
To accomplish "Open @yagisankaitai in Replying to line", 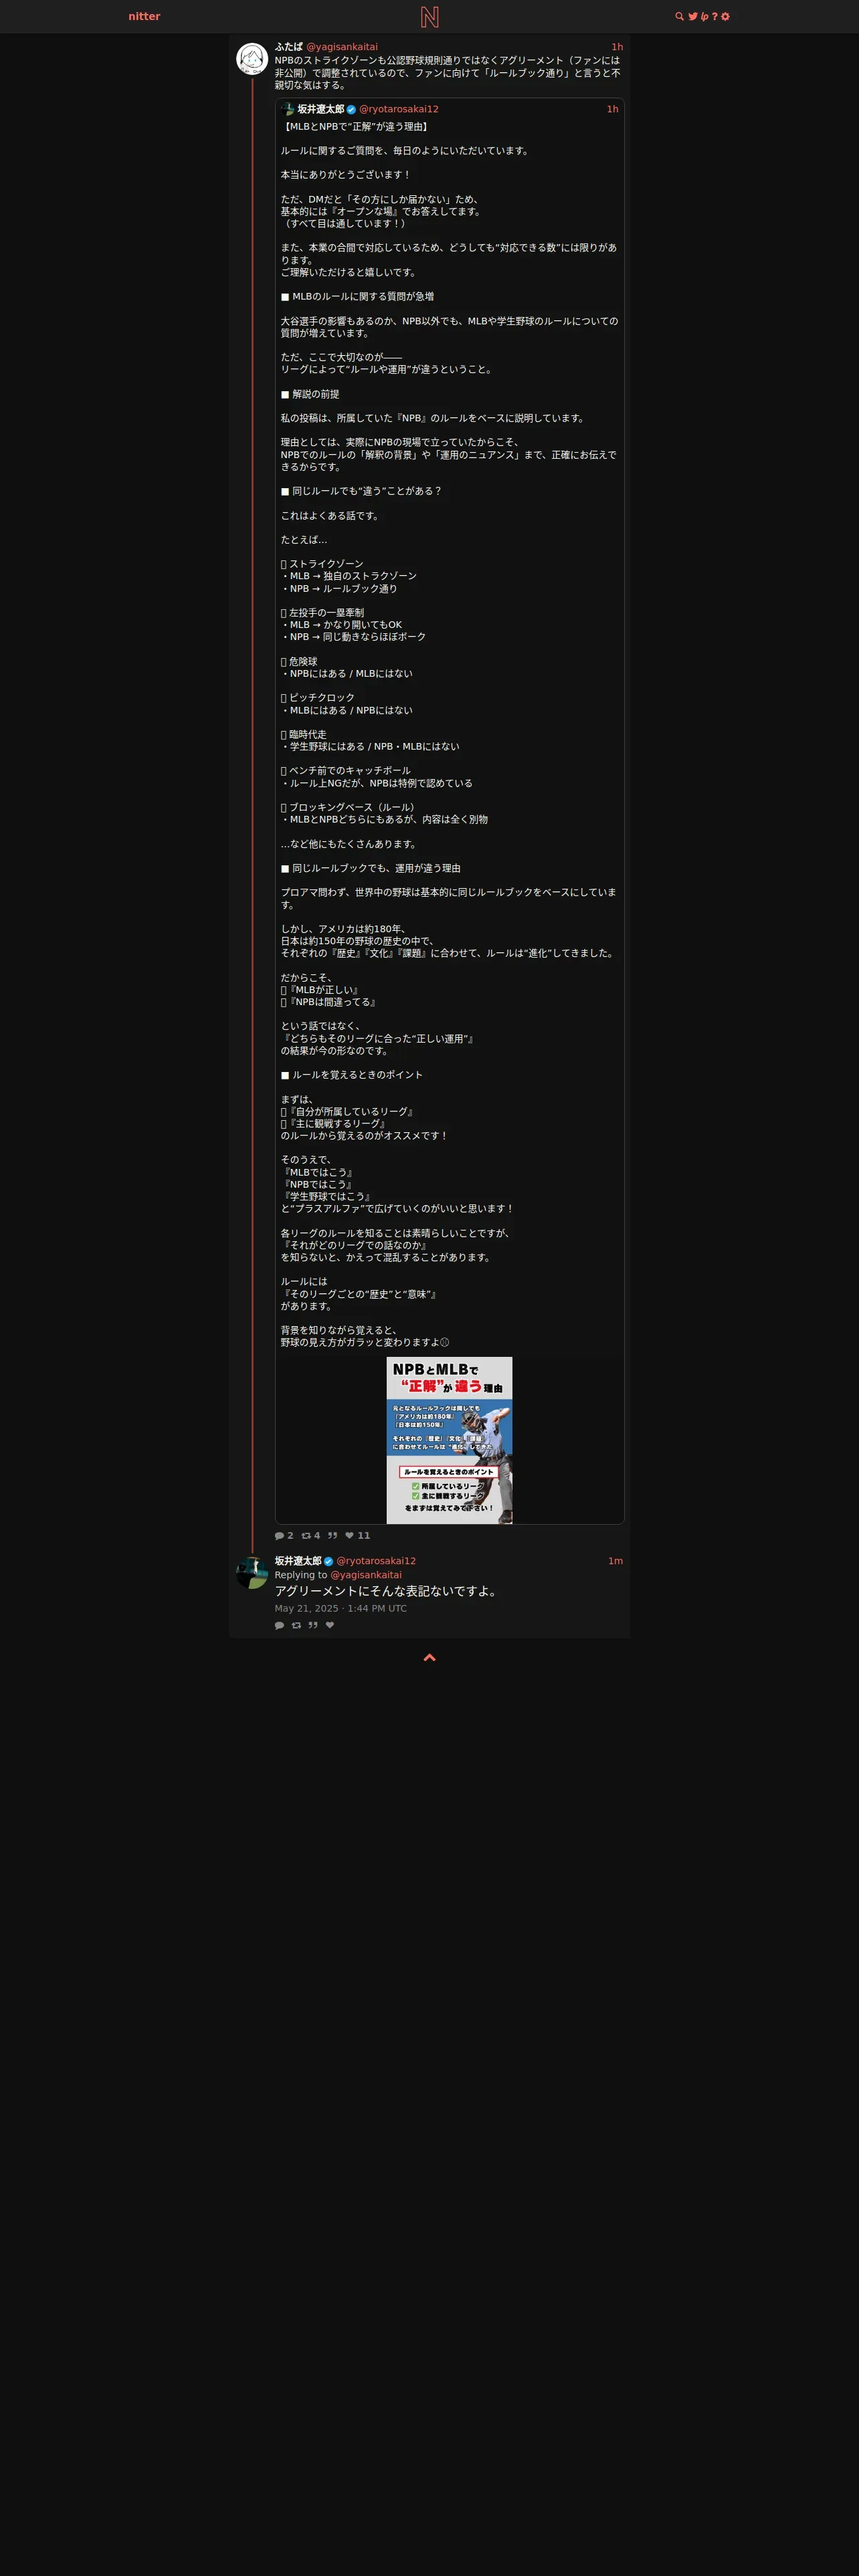I will click(366, 1575).
